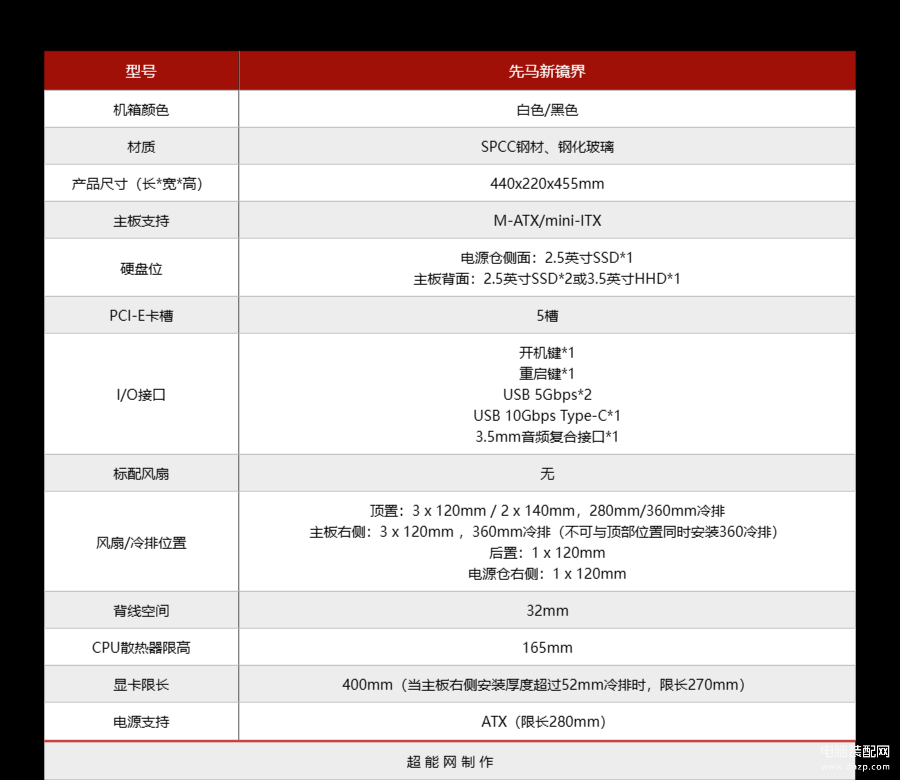Viewport: 900px width, 780px height.
Task: Click SPCC钢材、钢化玻璃 material value
Action: (547, 147)
